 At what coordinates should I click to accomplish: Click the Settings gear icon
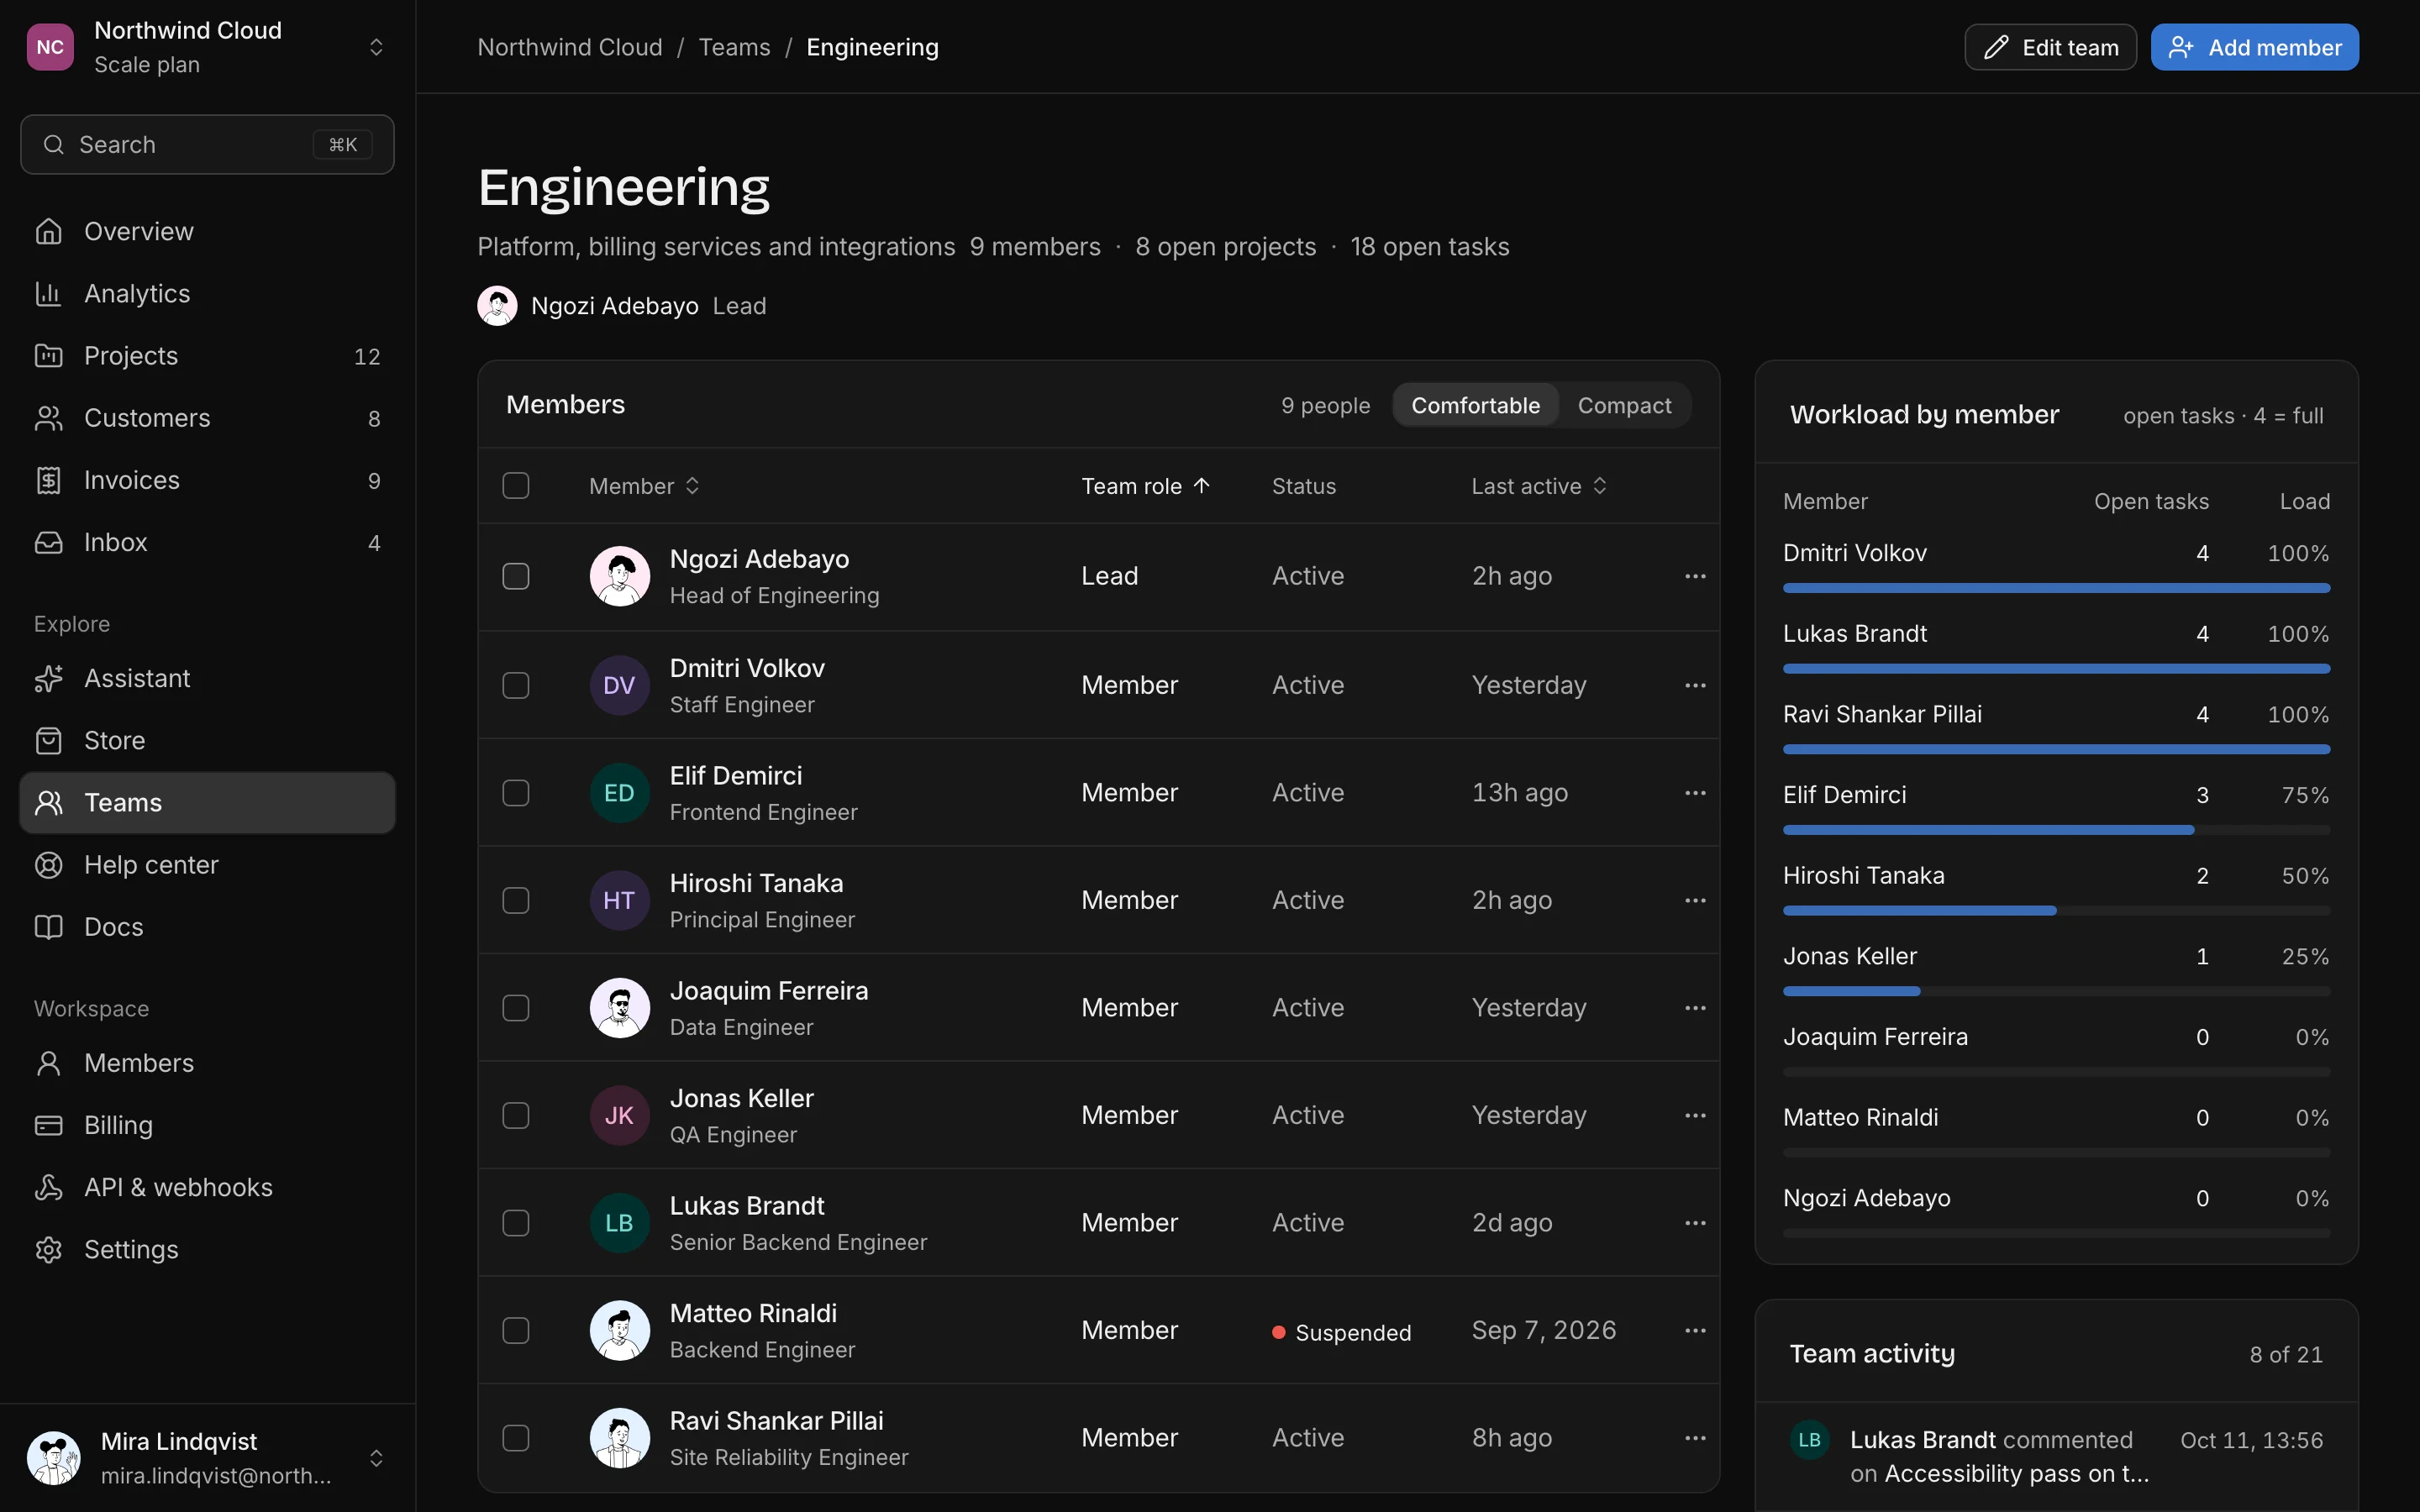(x=48, y=1249)
